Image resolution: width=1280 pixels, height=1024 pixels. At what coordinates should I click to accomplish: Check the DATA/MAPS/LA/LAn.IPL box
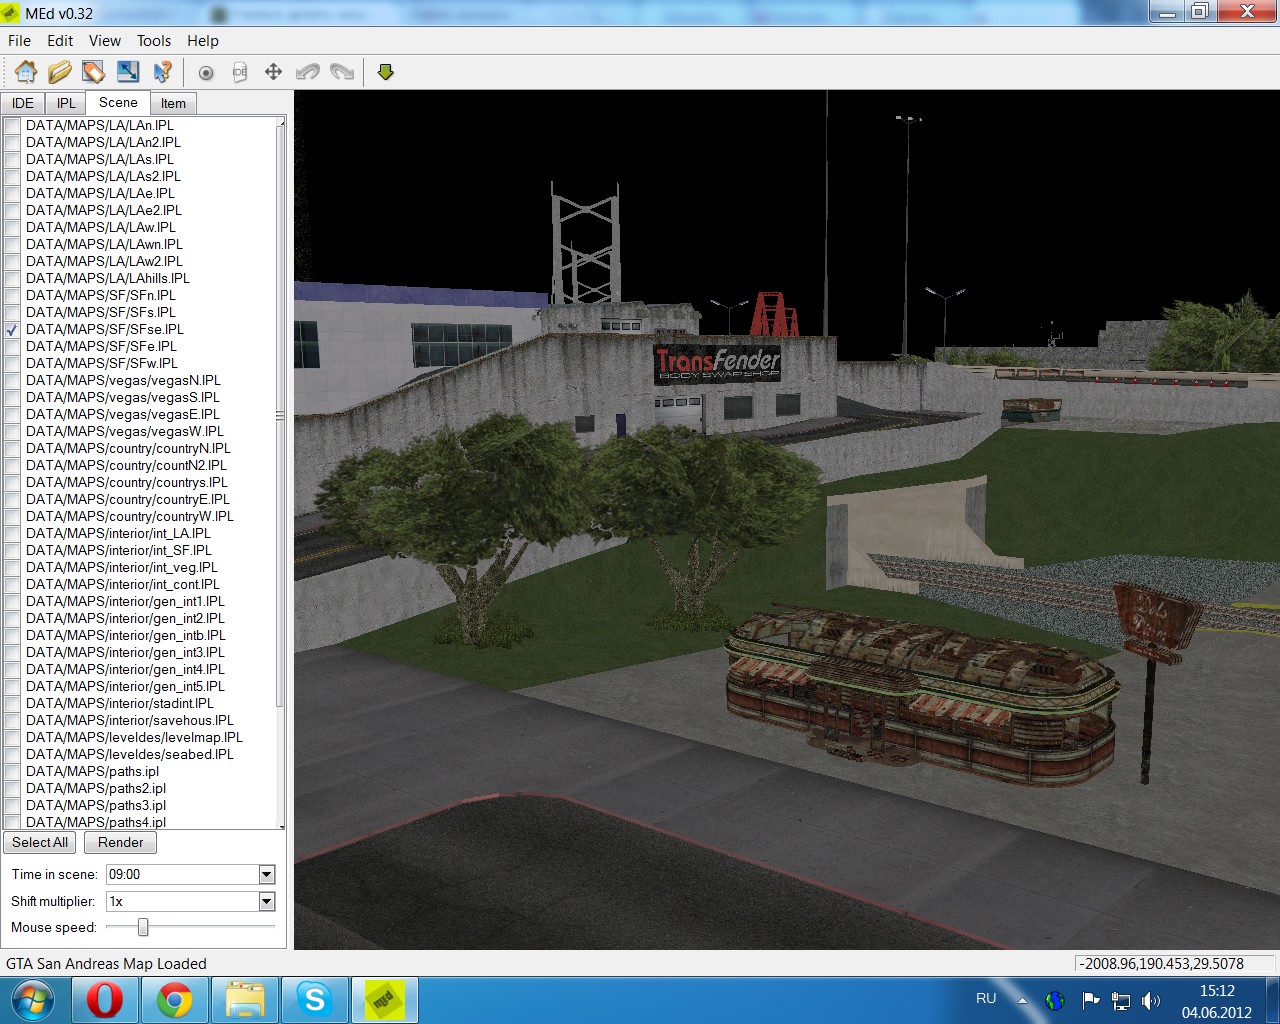pos(12,125)
